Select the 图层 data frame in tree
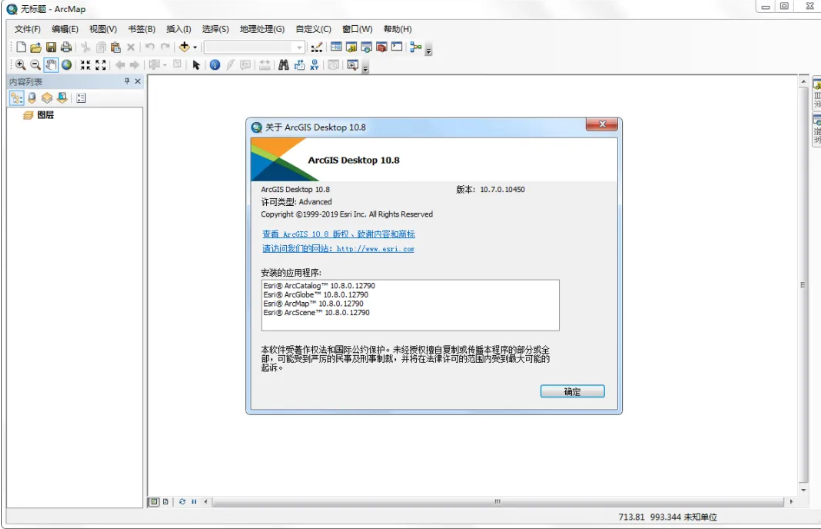The image size is (821, 529). coord(45,115)
